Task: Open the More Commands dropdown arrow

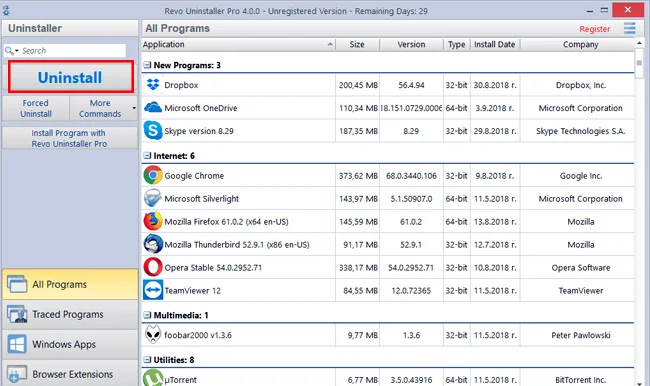Action: coord(134,108)
